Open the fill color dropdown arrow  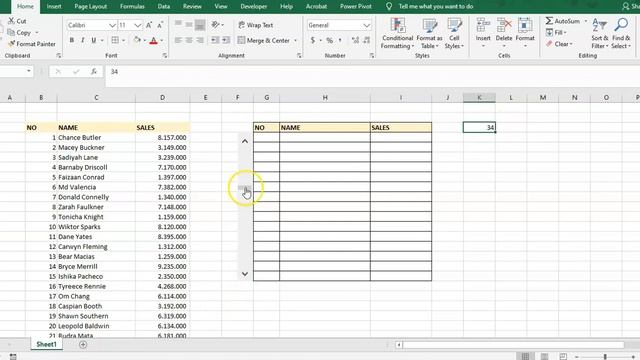pyautogui.click(x=144, y=40)
